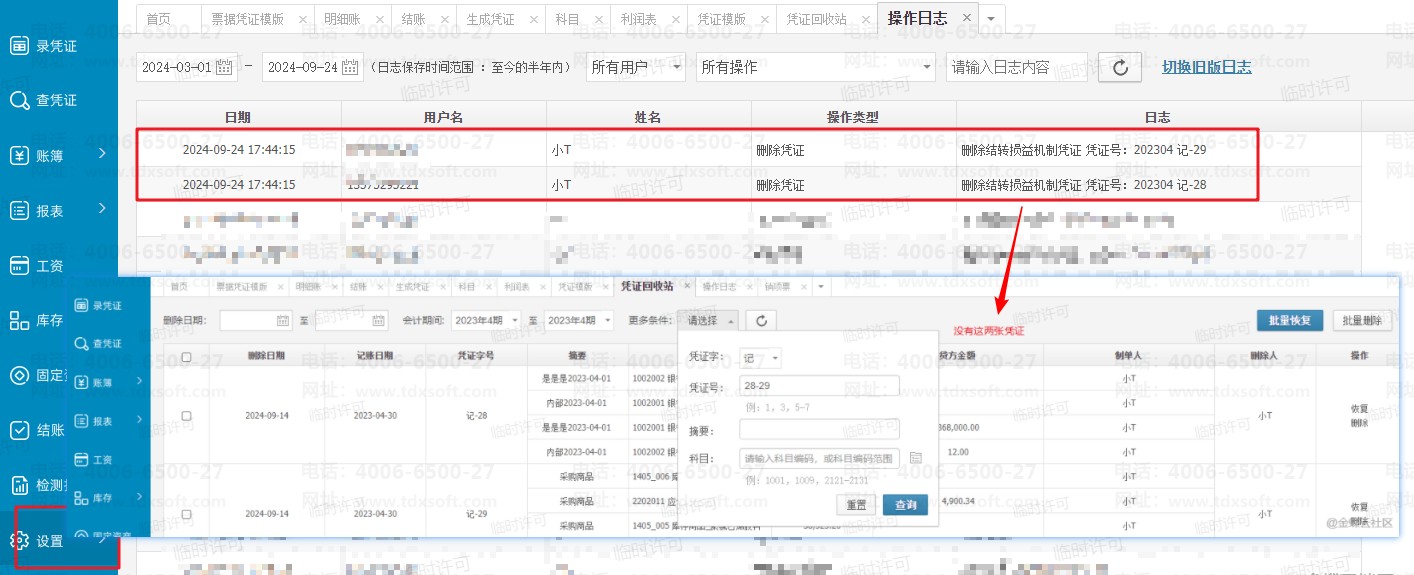The width and height of the screenshot is (1414, 575).
Task: Open the 所有操作 operation type dropdown
Action: [815, 67]
